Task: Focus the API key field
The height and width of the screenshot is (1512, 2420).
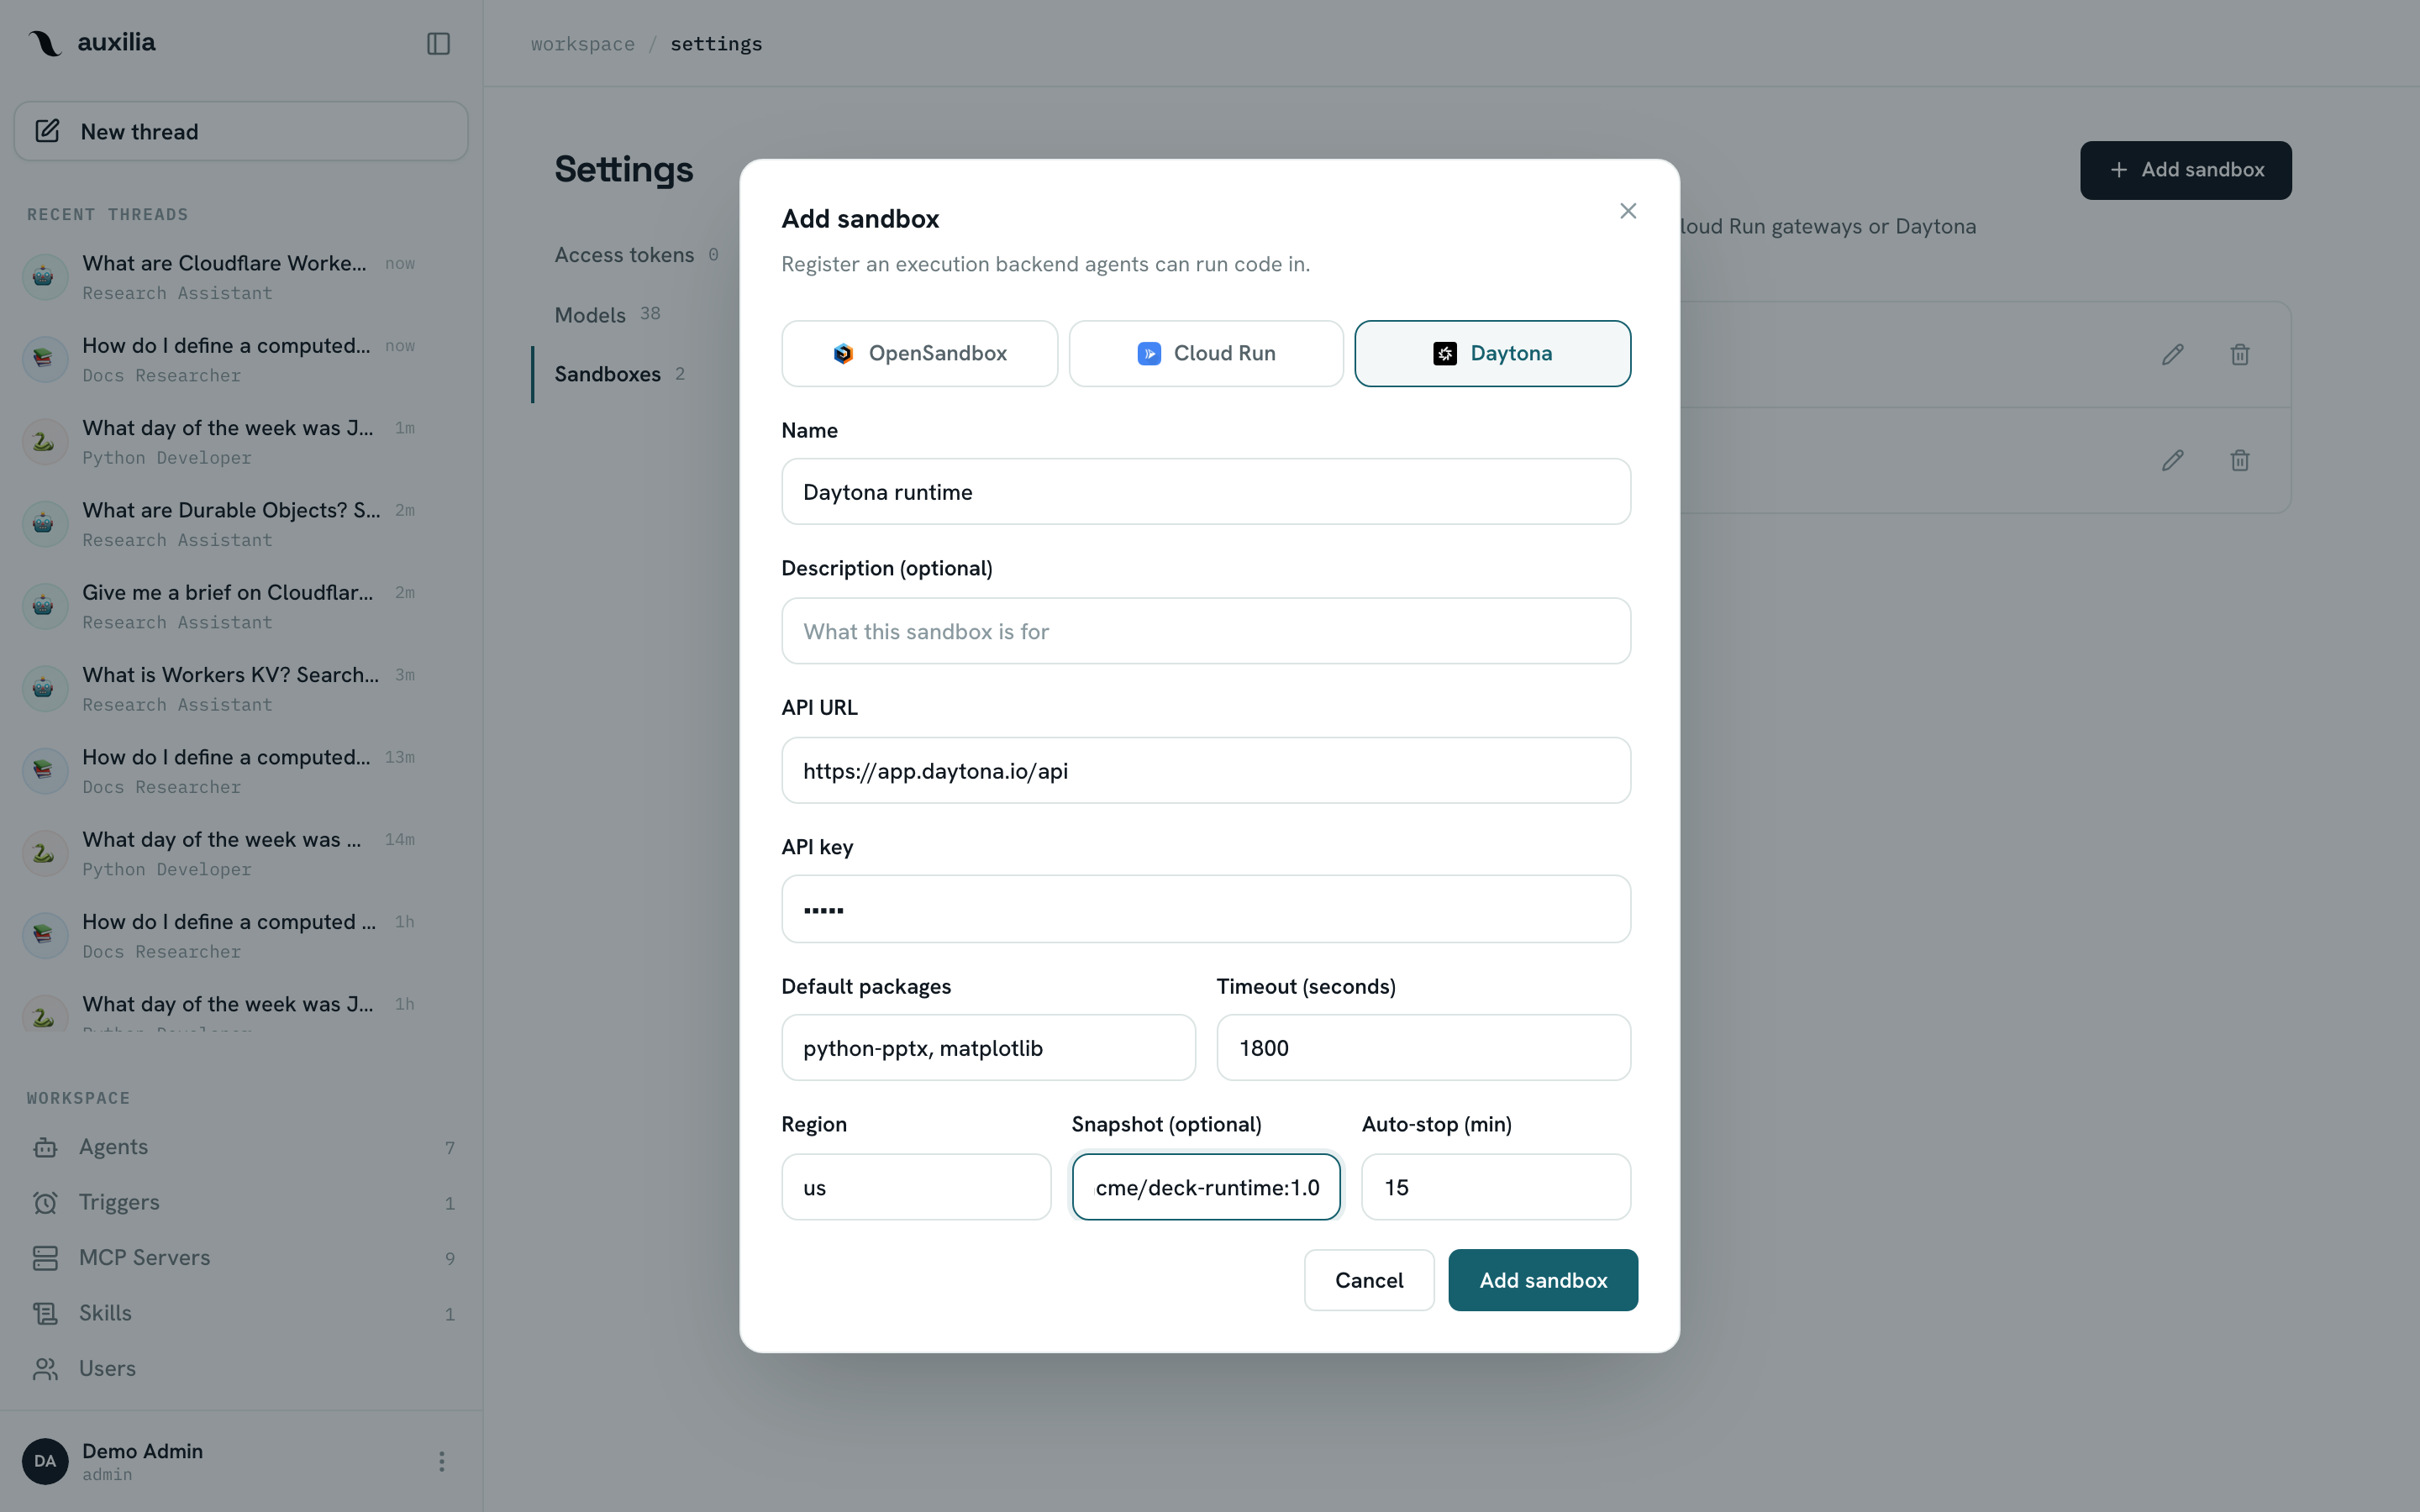Action: click(x=1206, y=909)
